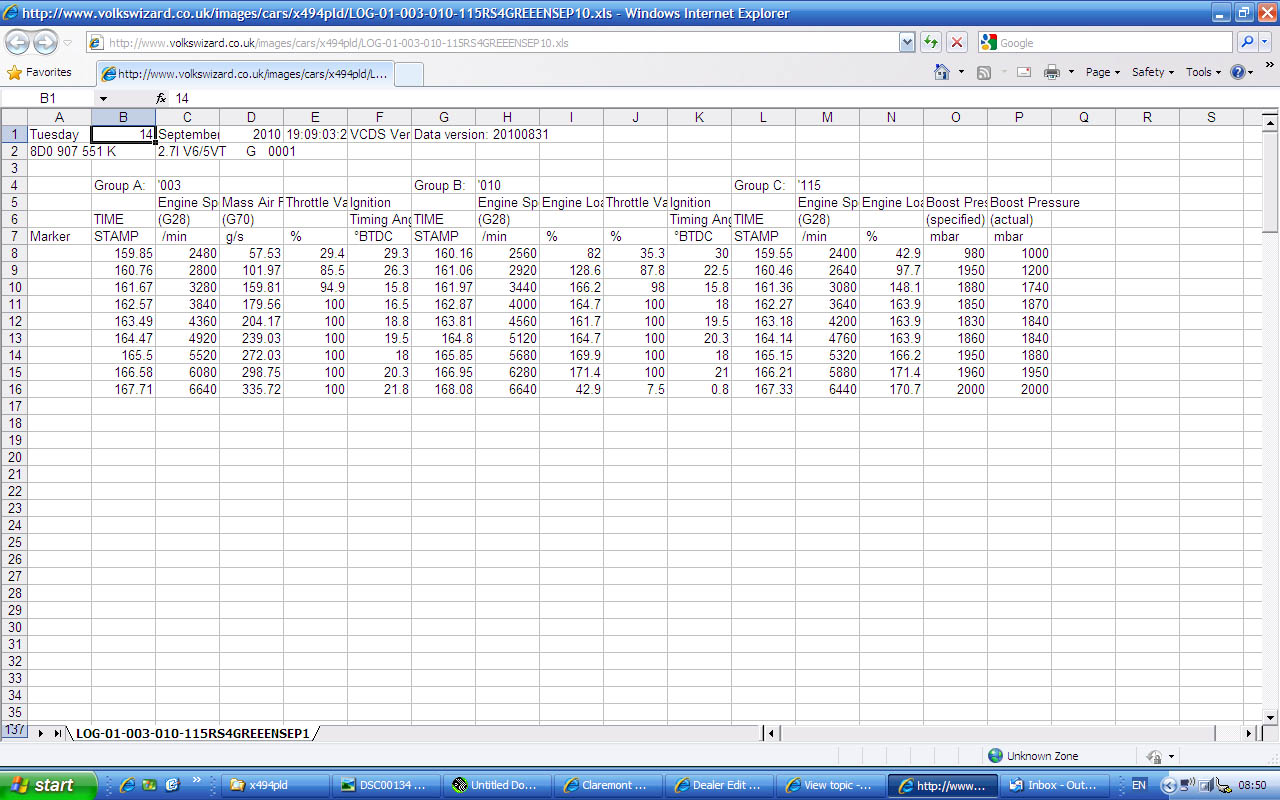Click the browser Back arrow button
The image size is (1280, 800).
(18, 43)
